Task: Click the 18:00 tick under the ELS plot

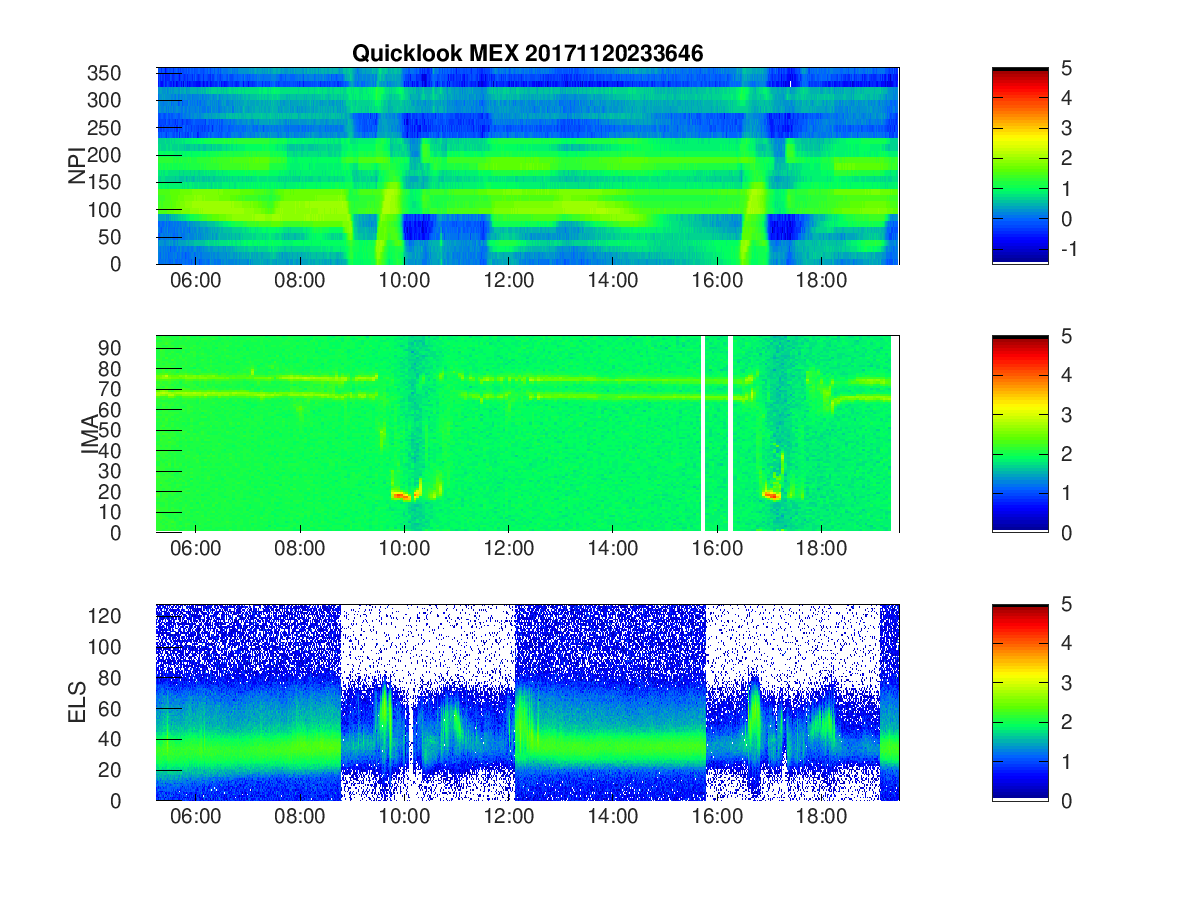Action: click(821, 817)
